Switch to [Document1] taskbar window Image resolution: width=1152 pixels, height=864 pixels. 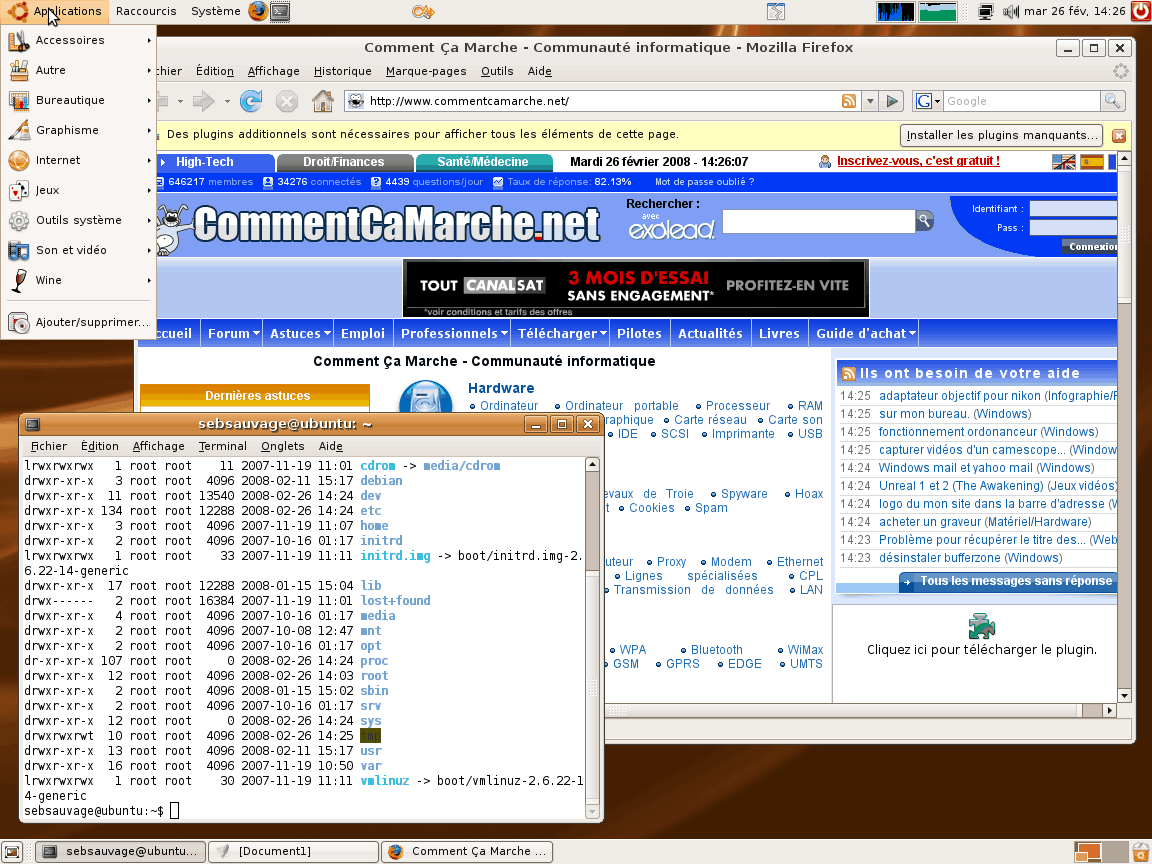click(294, 852)
